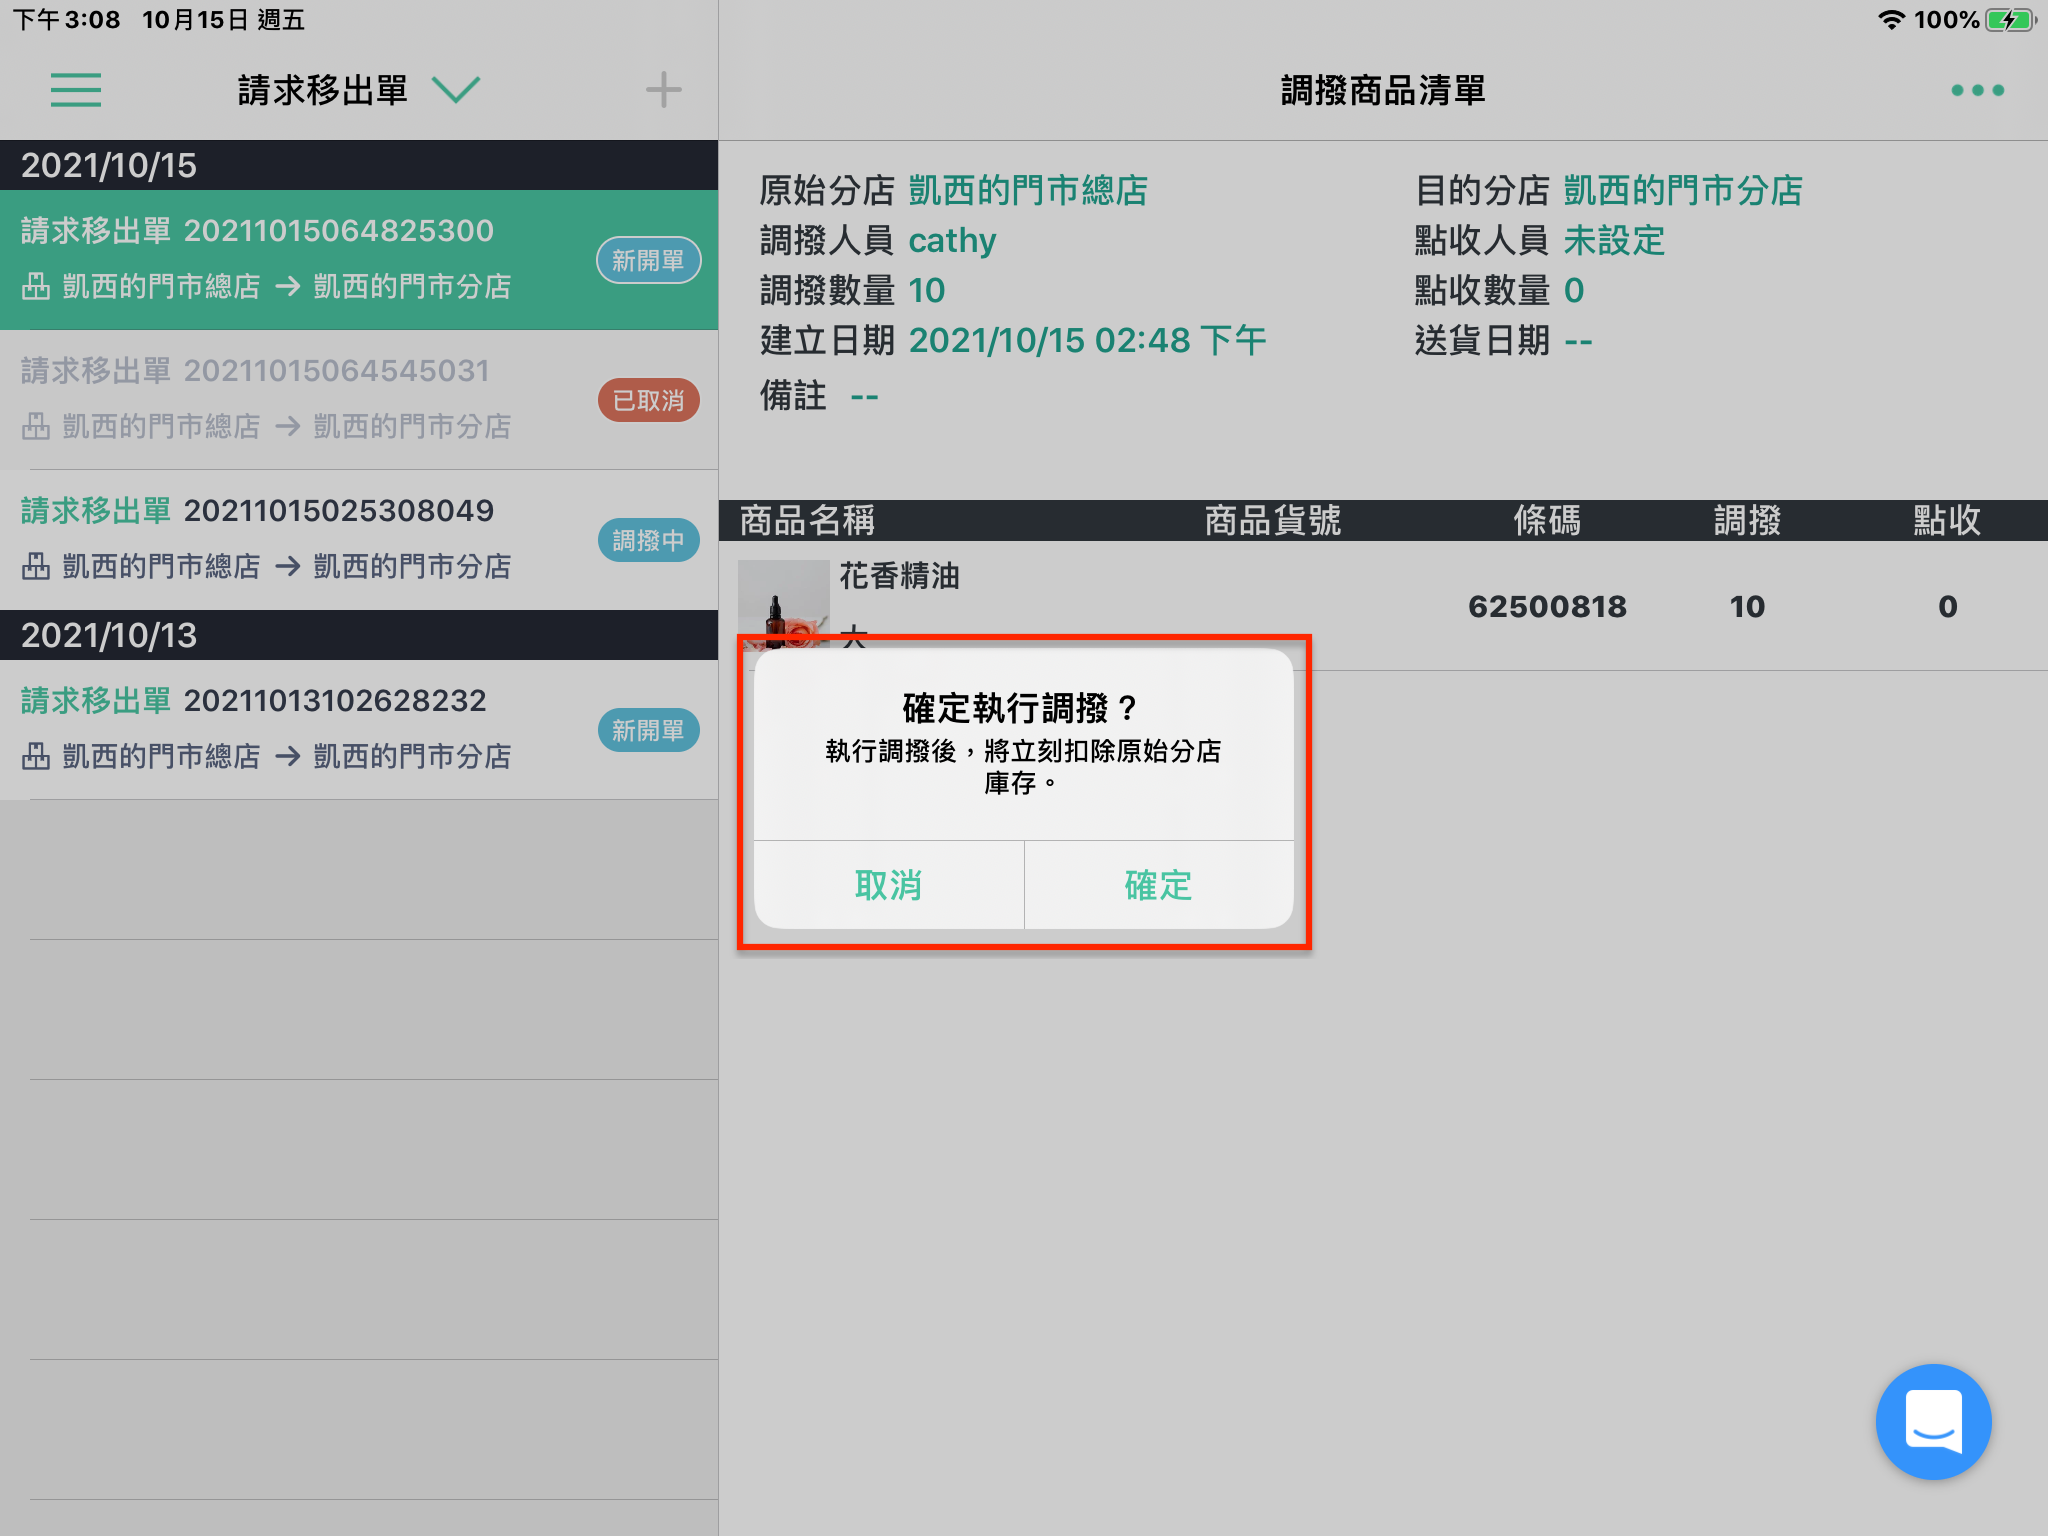Click the 調撥中 status badge
This screenshot has height=1536, width=2048.
(x=649, y=540)
